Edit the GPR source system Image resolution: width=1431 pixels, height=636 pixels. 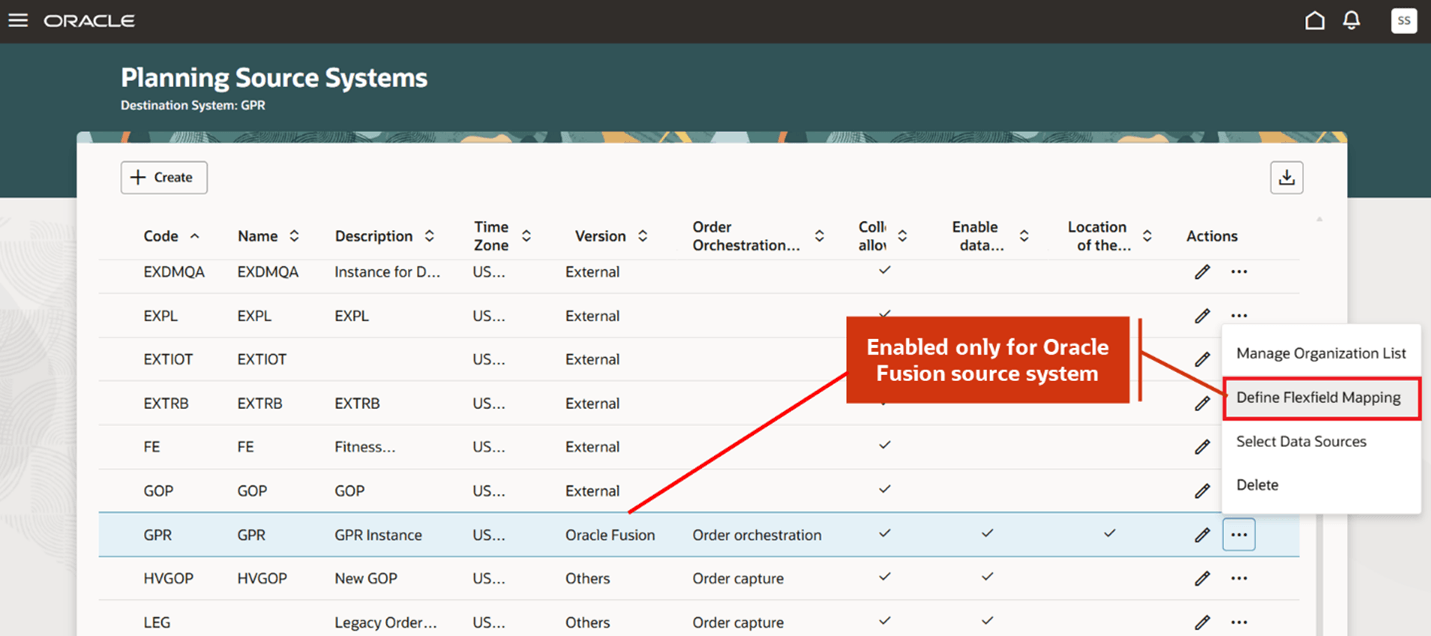(x=1202, y=535)
